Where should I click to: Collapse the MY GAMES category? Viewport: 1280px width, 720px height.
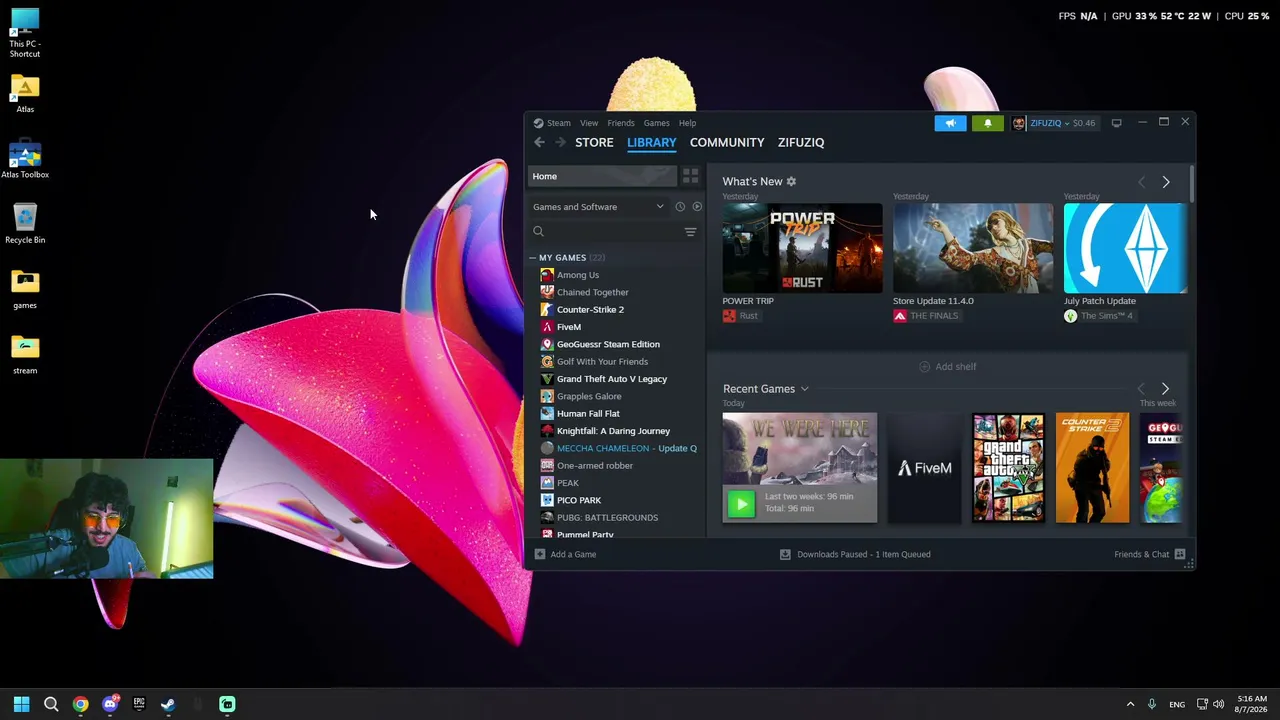[x=533, y=258]
